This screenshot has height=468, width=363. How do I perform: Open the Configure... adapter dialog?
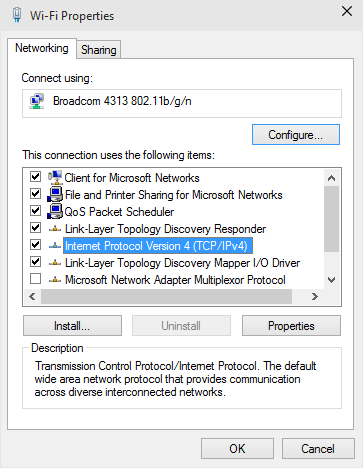296,135
